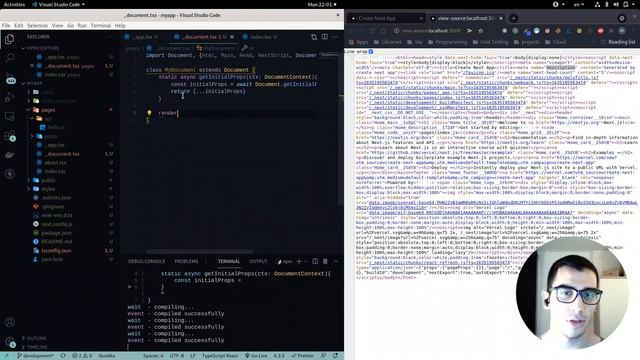Click the Open Changes icon in editor toolbar
The height and width of the screenshot is (360, 640).
click(x=314, y=37)
